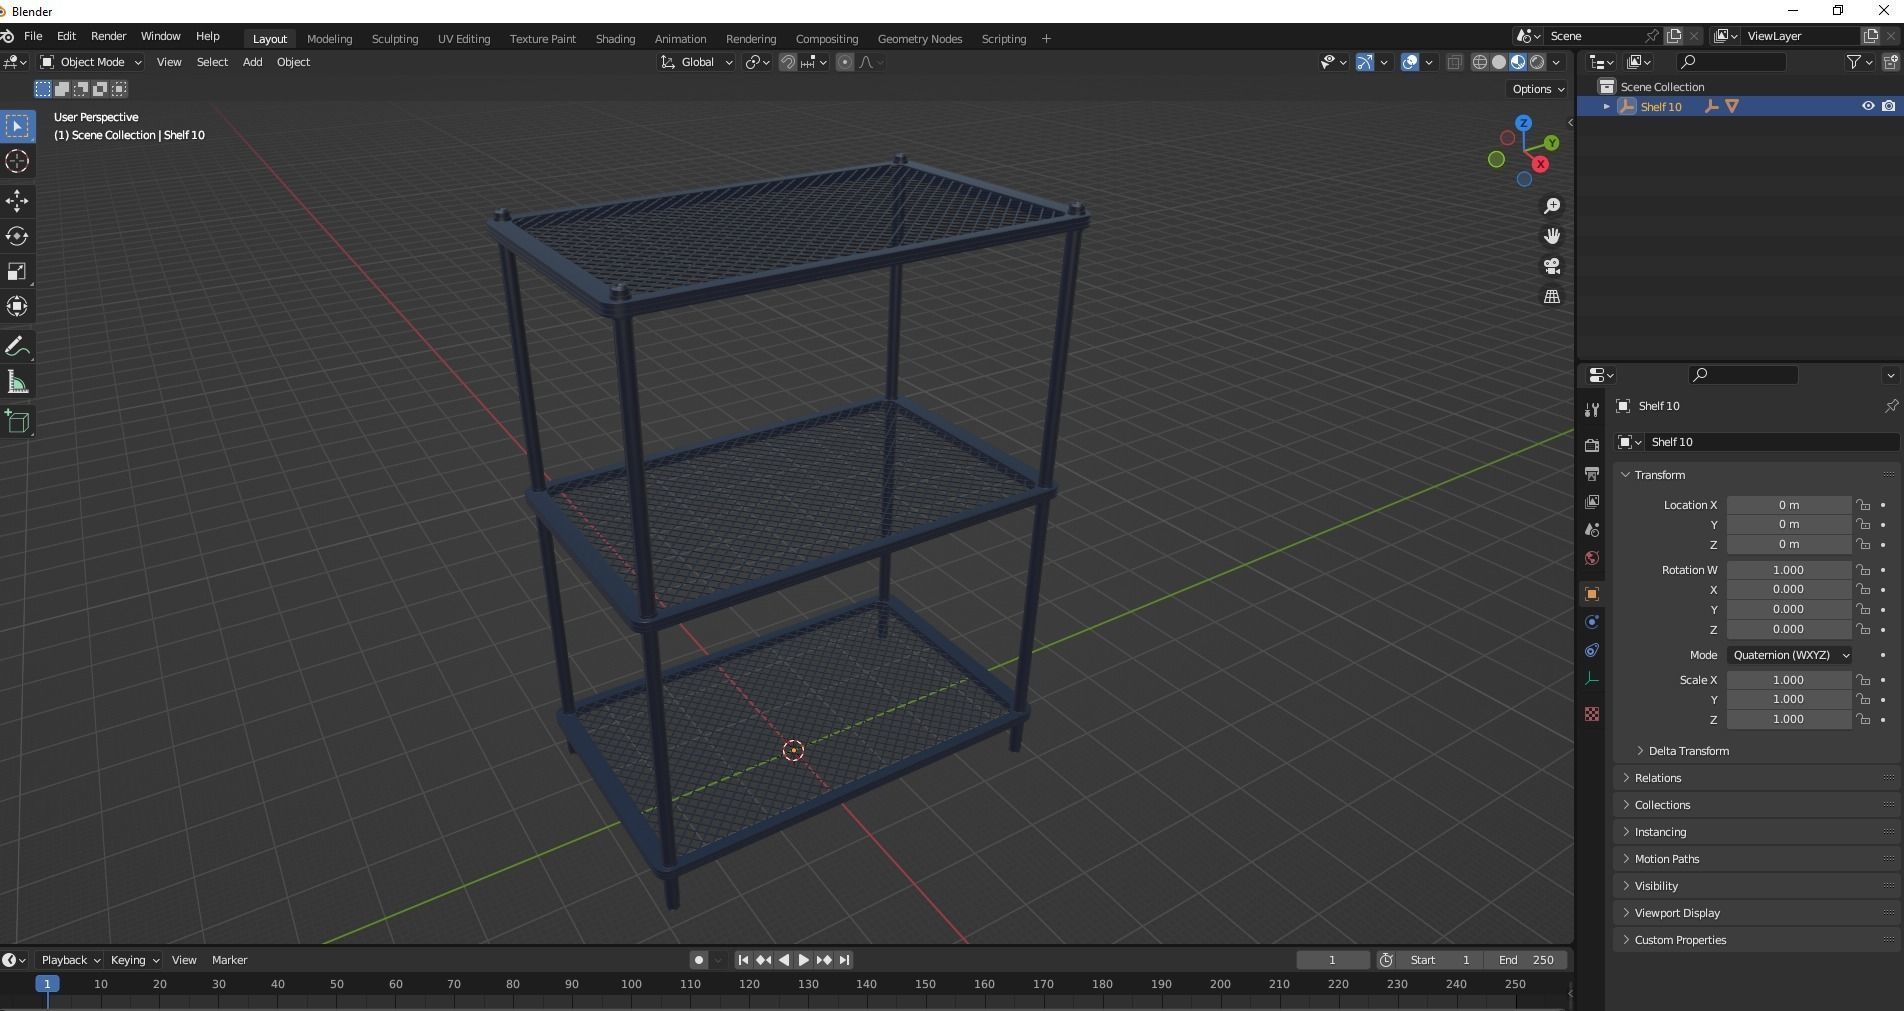Open the Render menu
1904x1011 pixels.
click(x=108, y=36)
